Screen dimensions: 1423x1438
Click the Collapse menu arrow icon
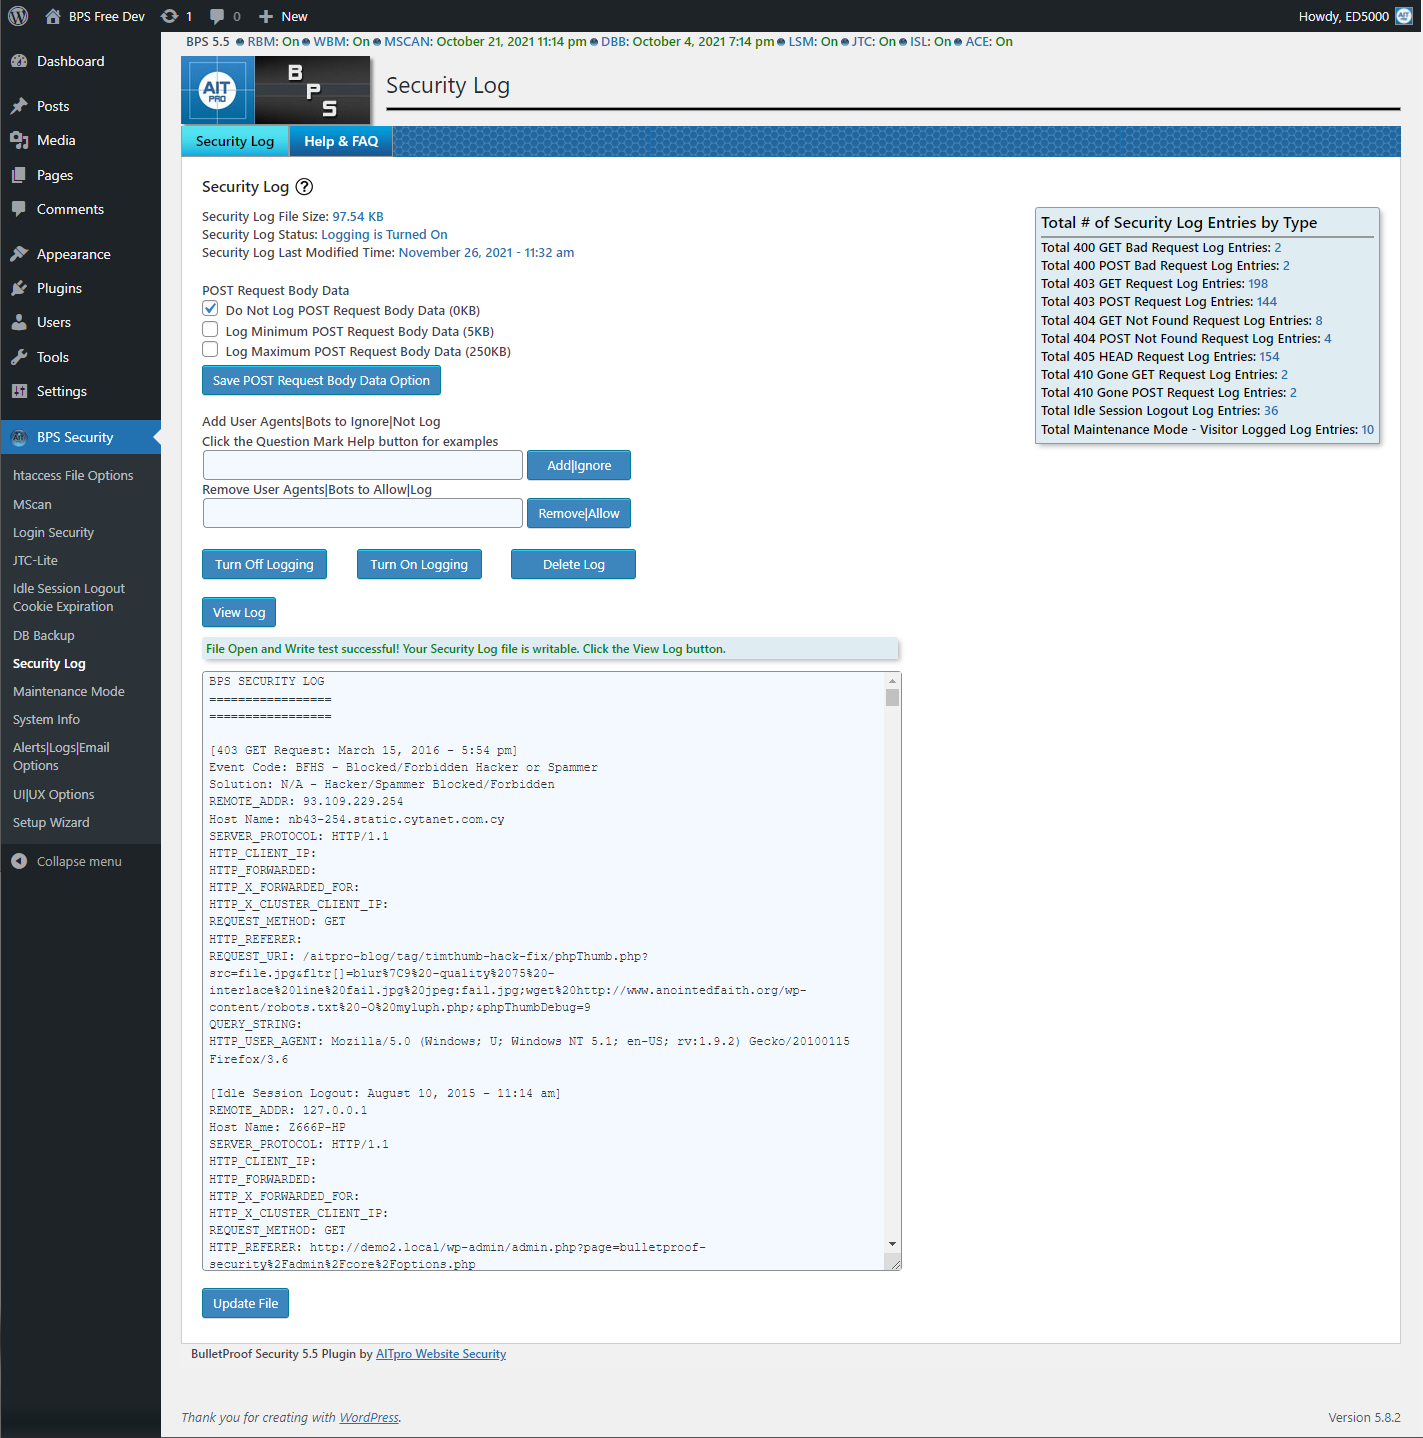(19, 861)
